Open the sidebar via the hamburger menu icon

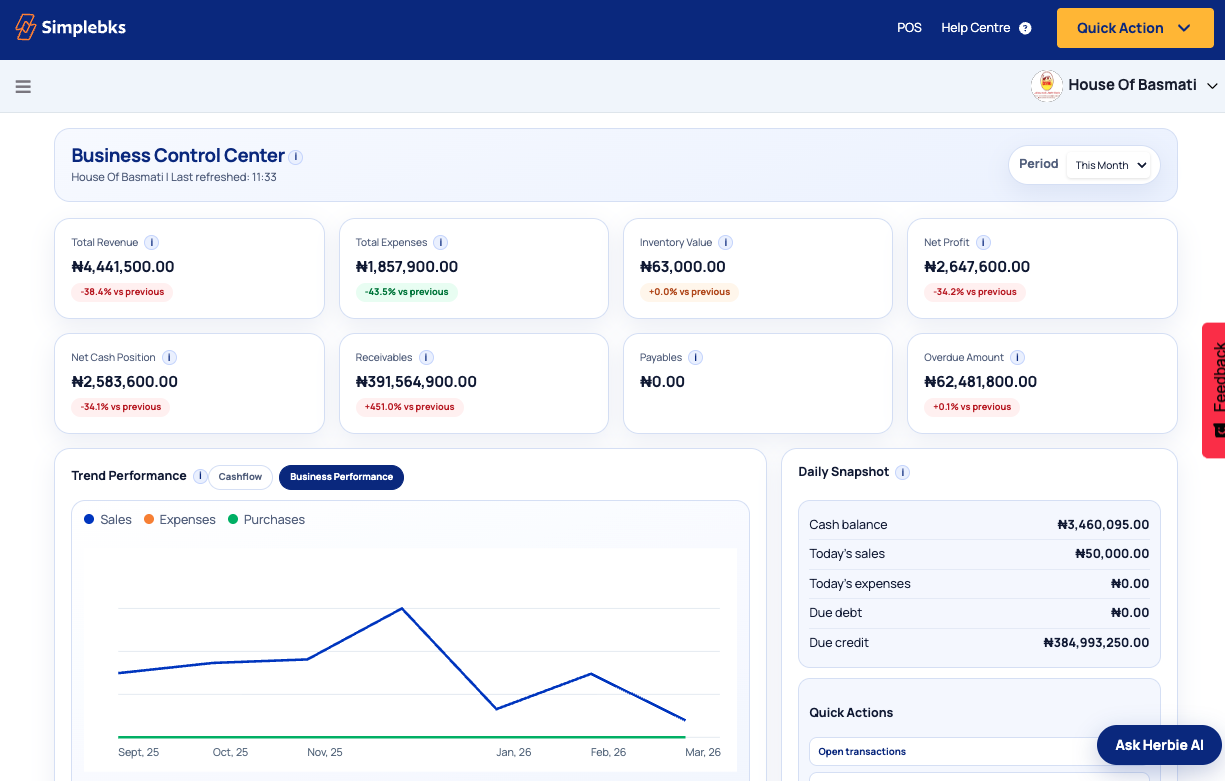23,86
